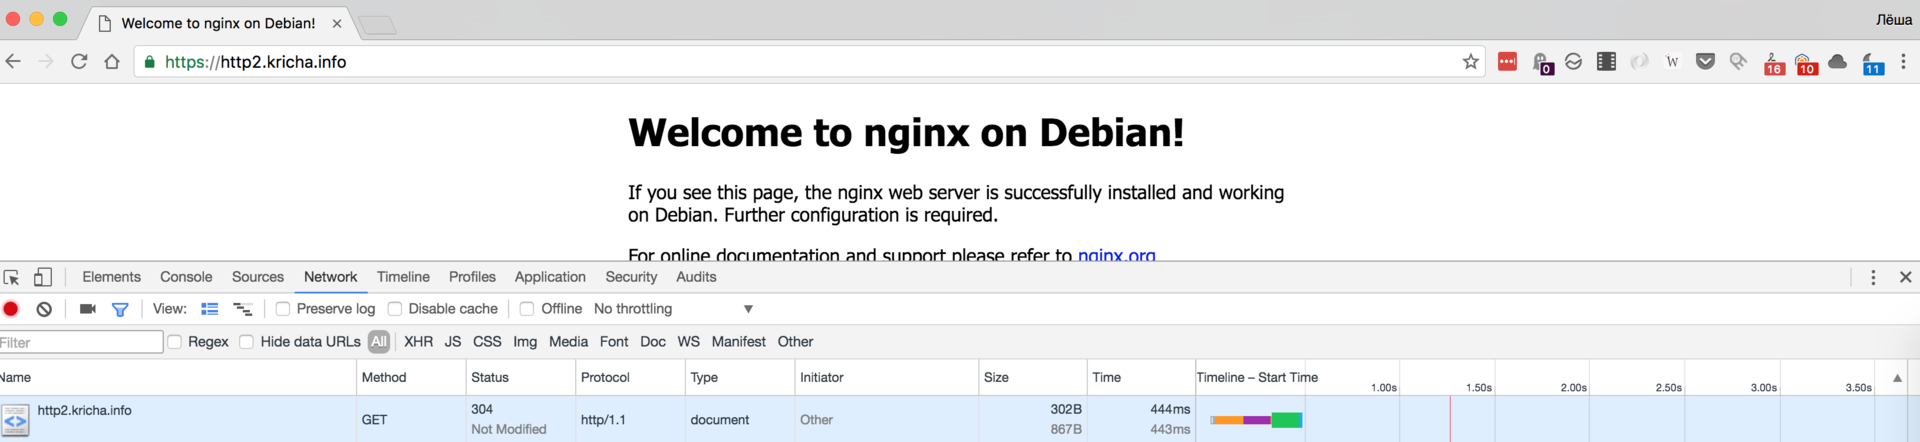Screen dimensions: 1920x442
Task: Sort requests by the Status column header
Action: click(521, 378)
